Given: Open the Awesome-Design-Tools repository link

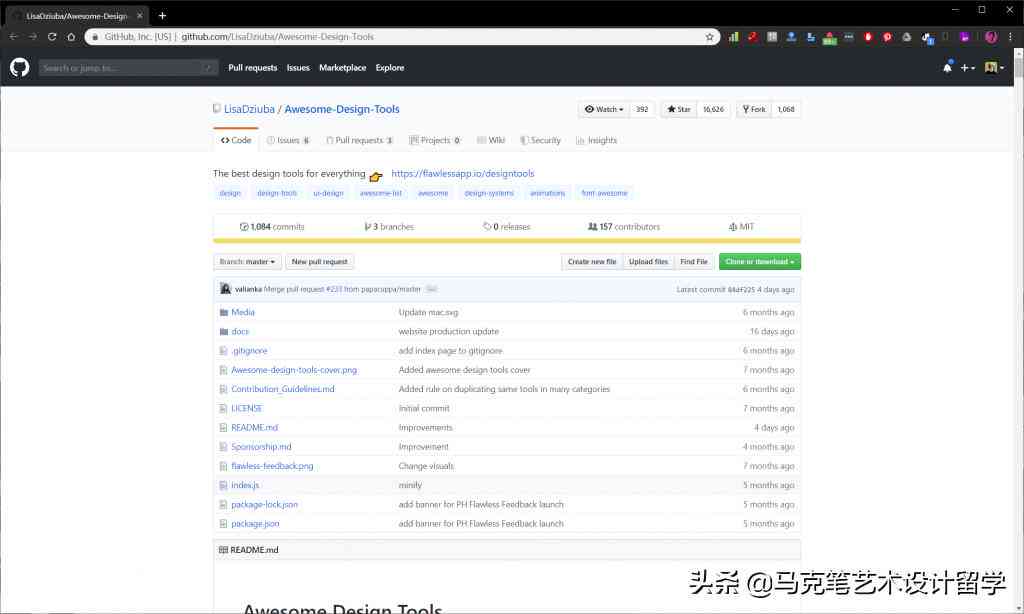Looking at the screenshot, I should point(342,109).
